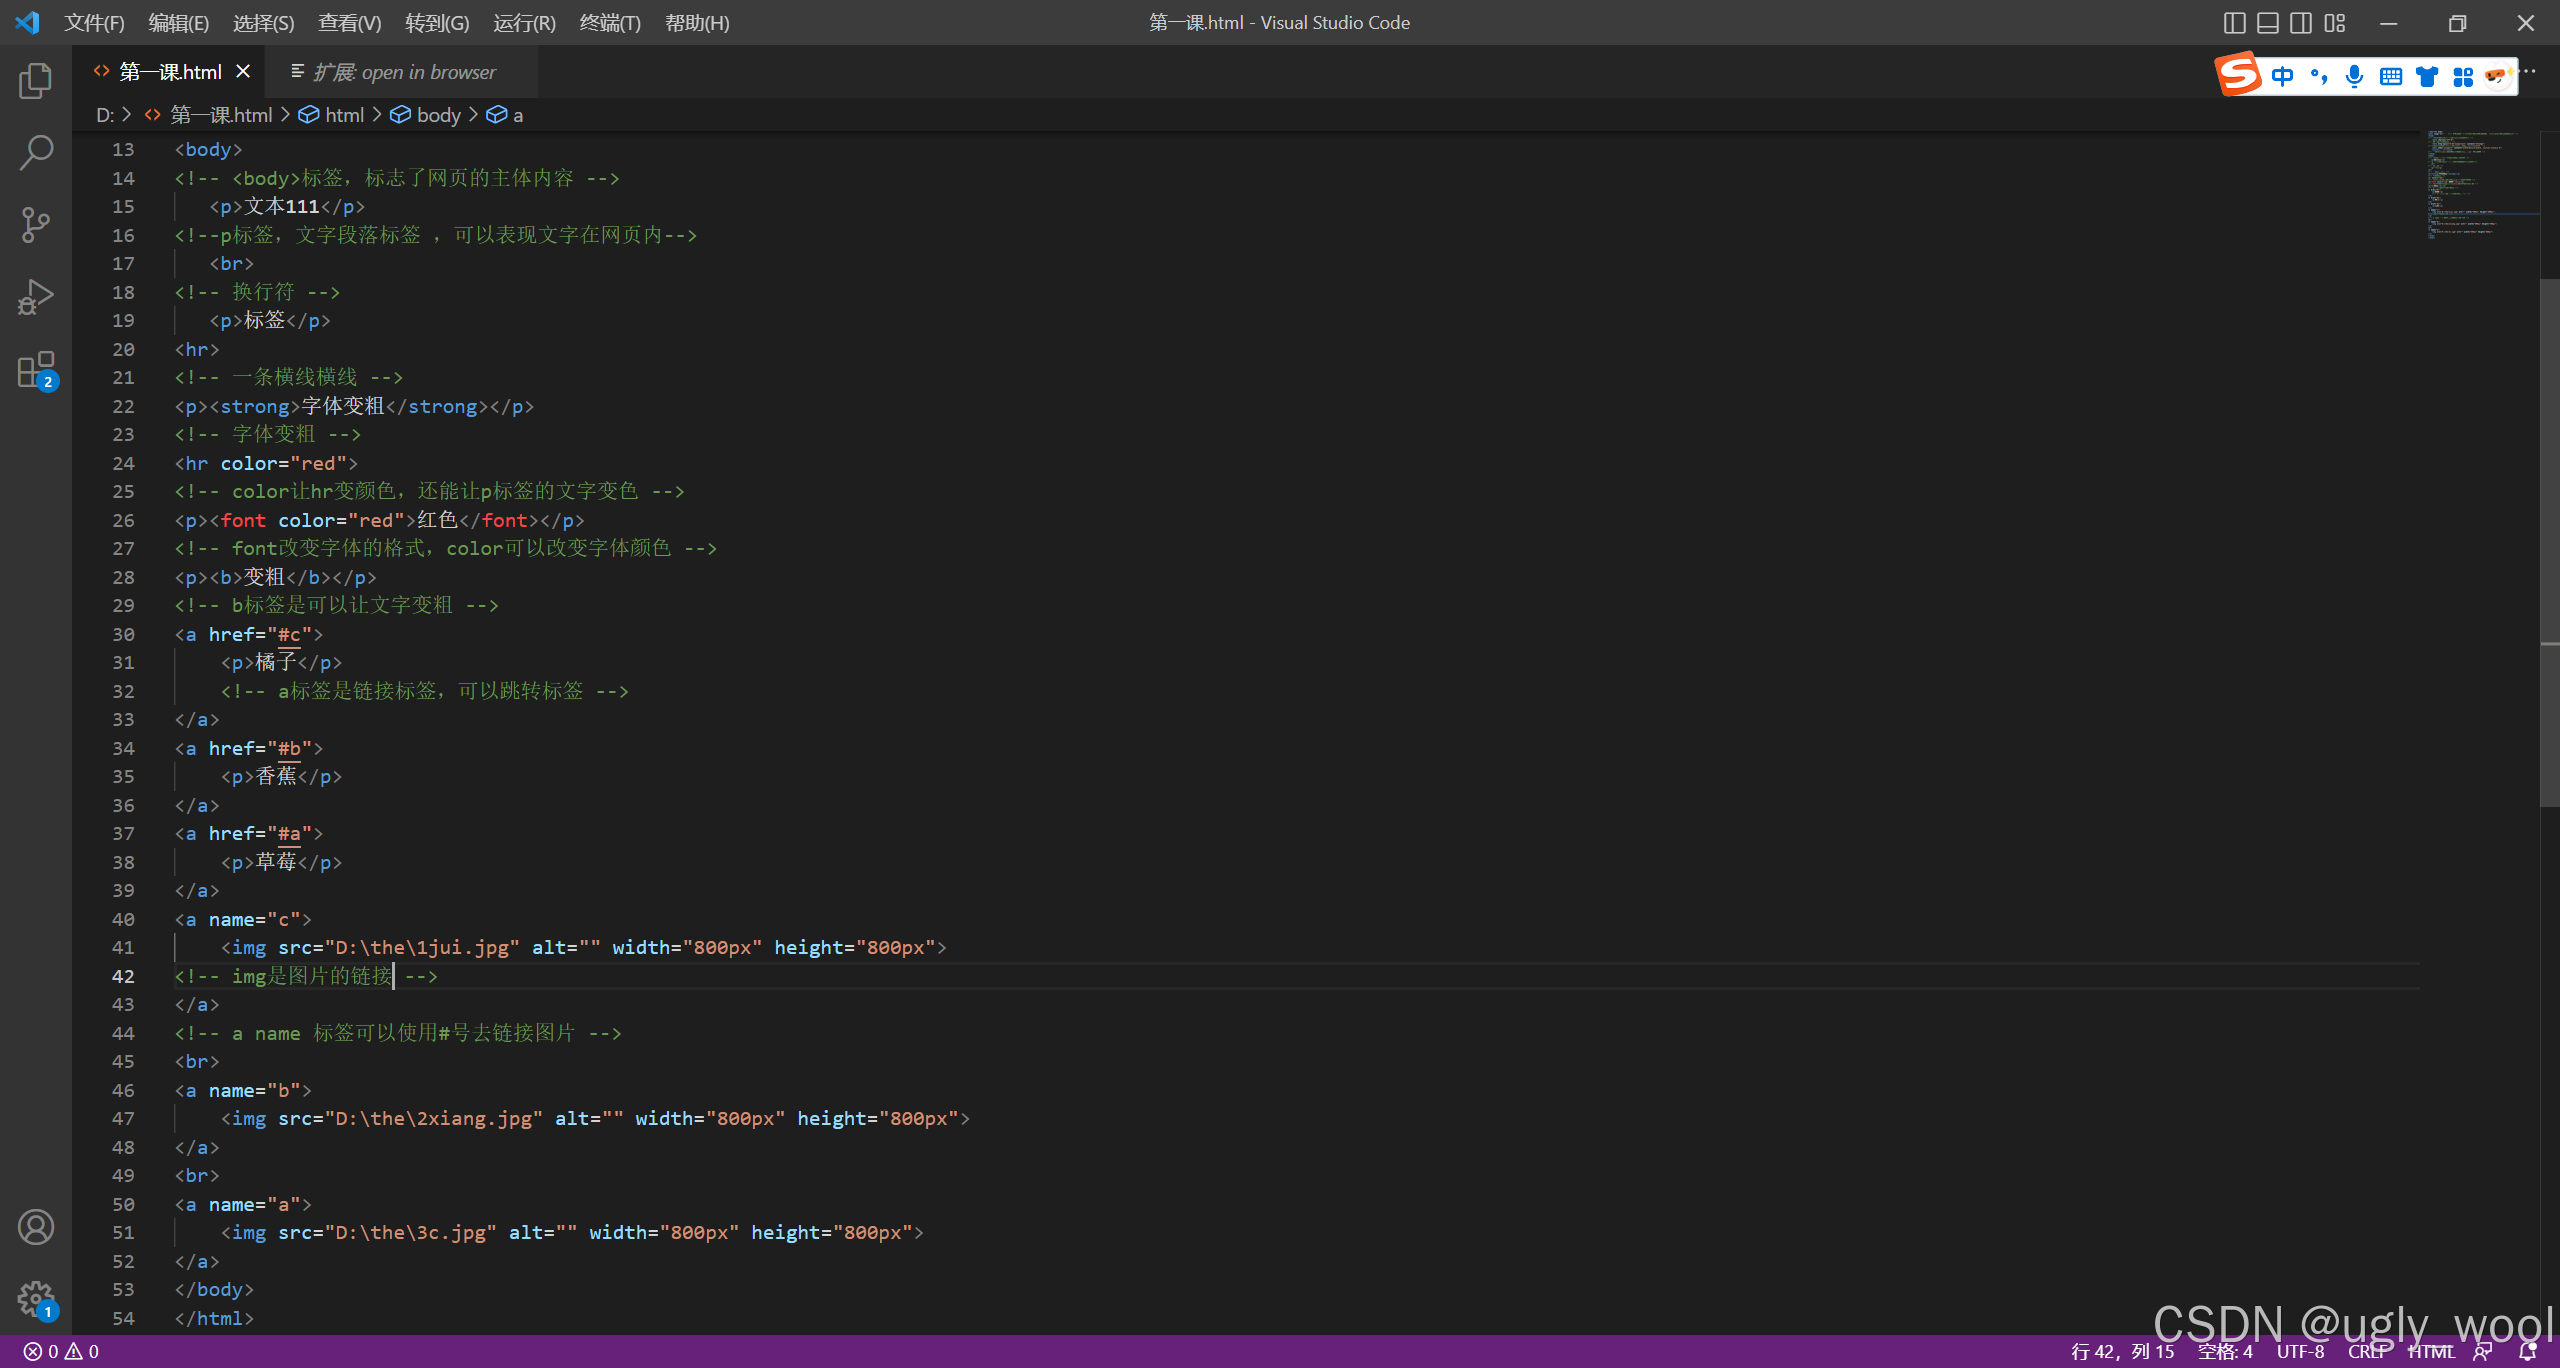Open the Explorer view in activity bar
This screenshot has width=2560, height=1368.
(36, 81)
